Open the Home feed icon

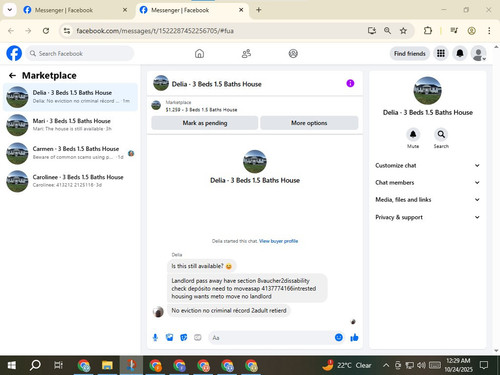click(199, 53)
